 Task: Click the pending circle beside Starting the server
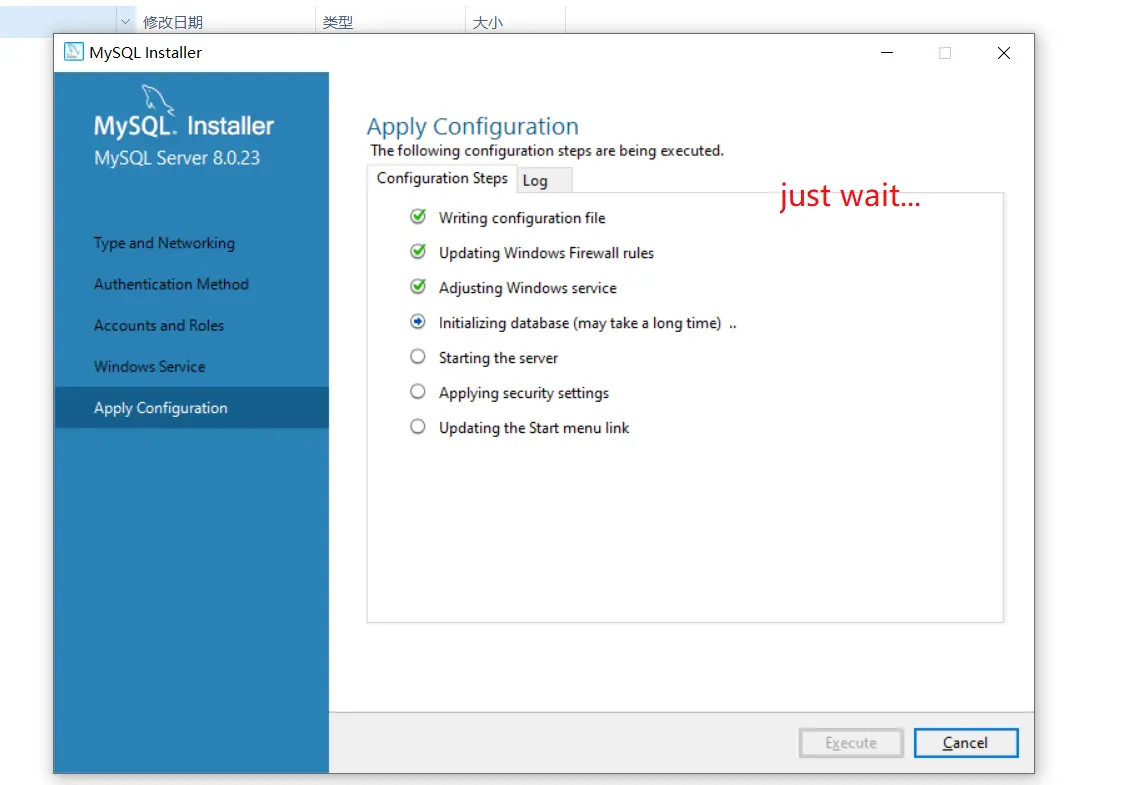pyautogui.click(x=418, y=356)
